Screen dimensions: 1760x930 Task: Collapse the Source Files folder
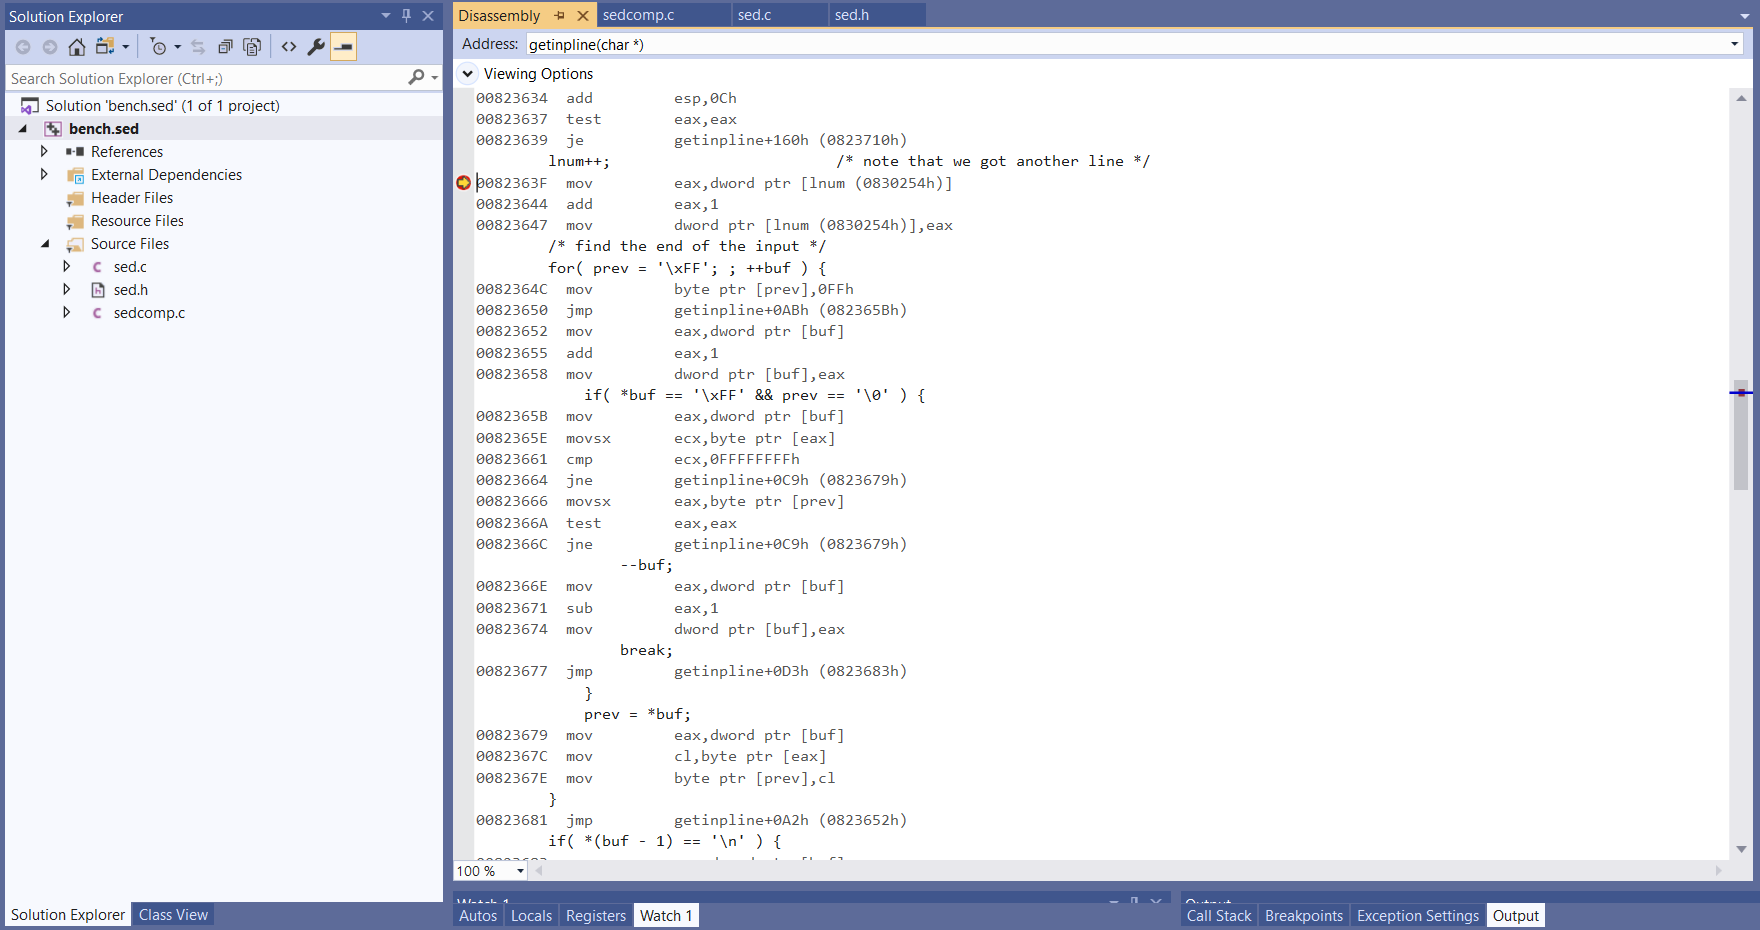[45, 243]
